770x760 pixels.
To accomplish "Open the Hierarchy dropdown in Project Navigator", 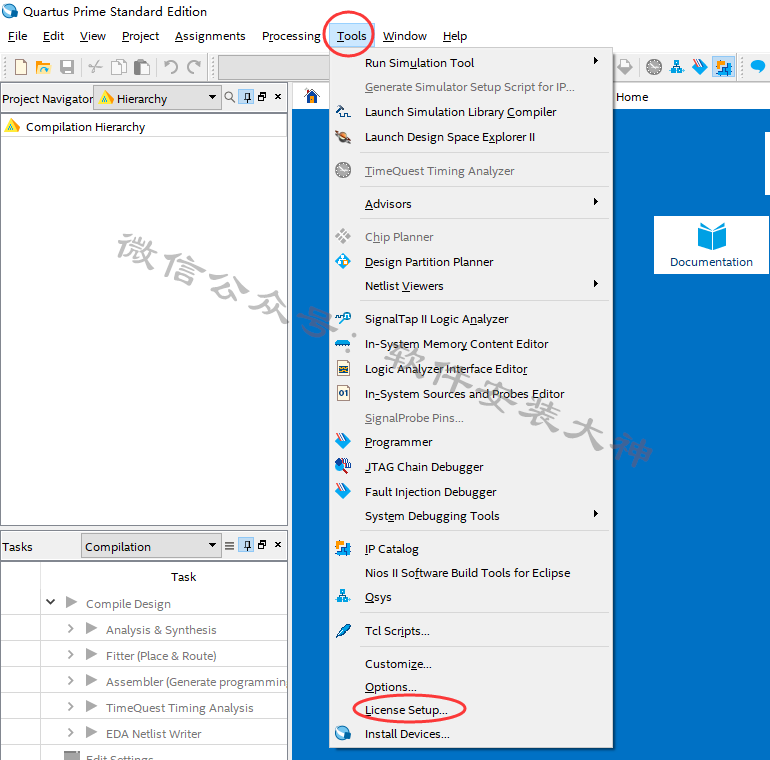I will coord(157,98).
